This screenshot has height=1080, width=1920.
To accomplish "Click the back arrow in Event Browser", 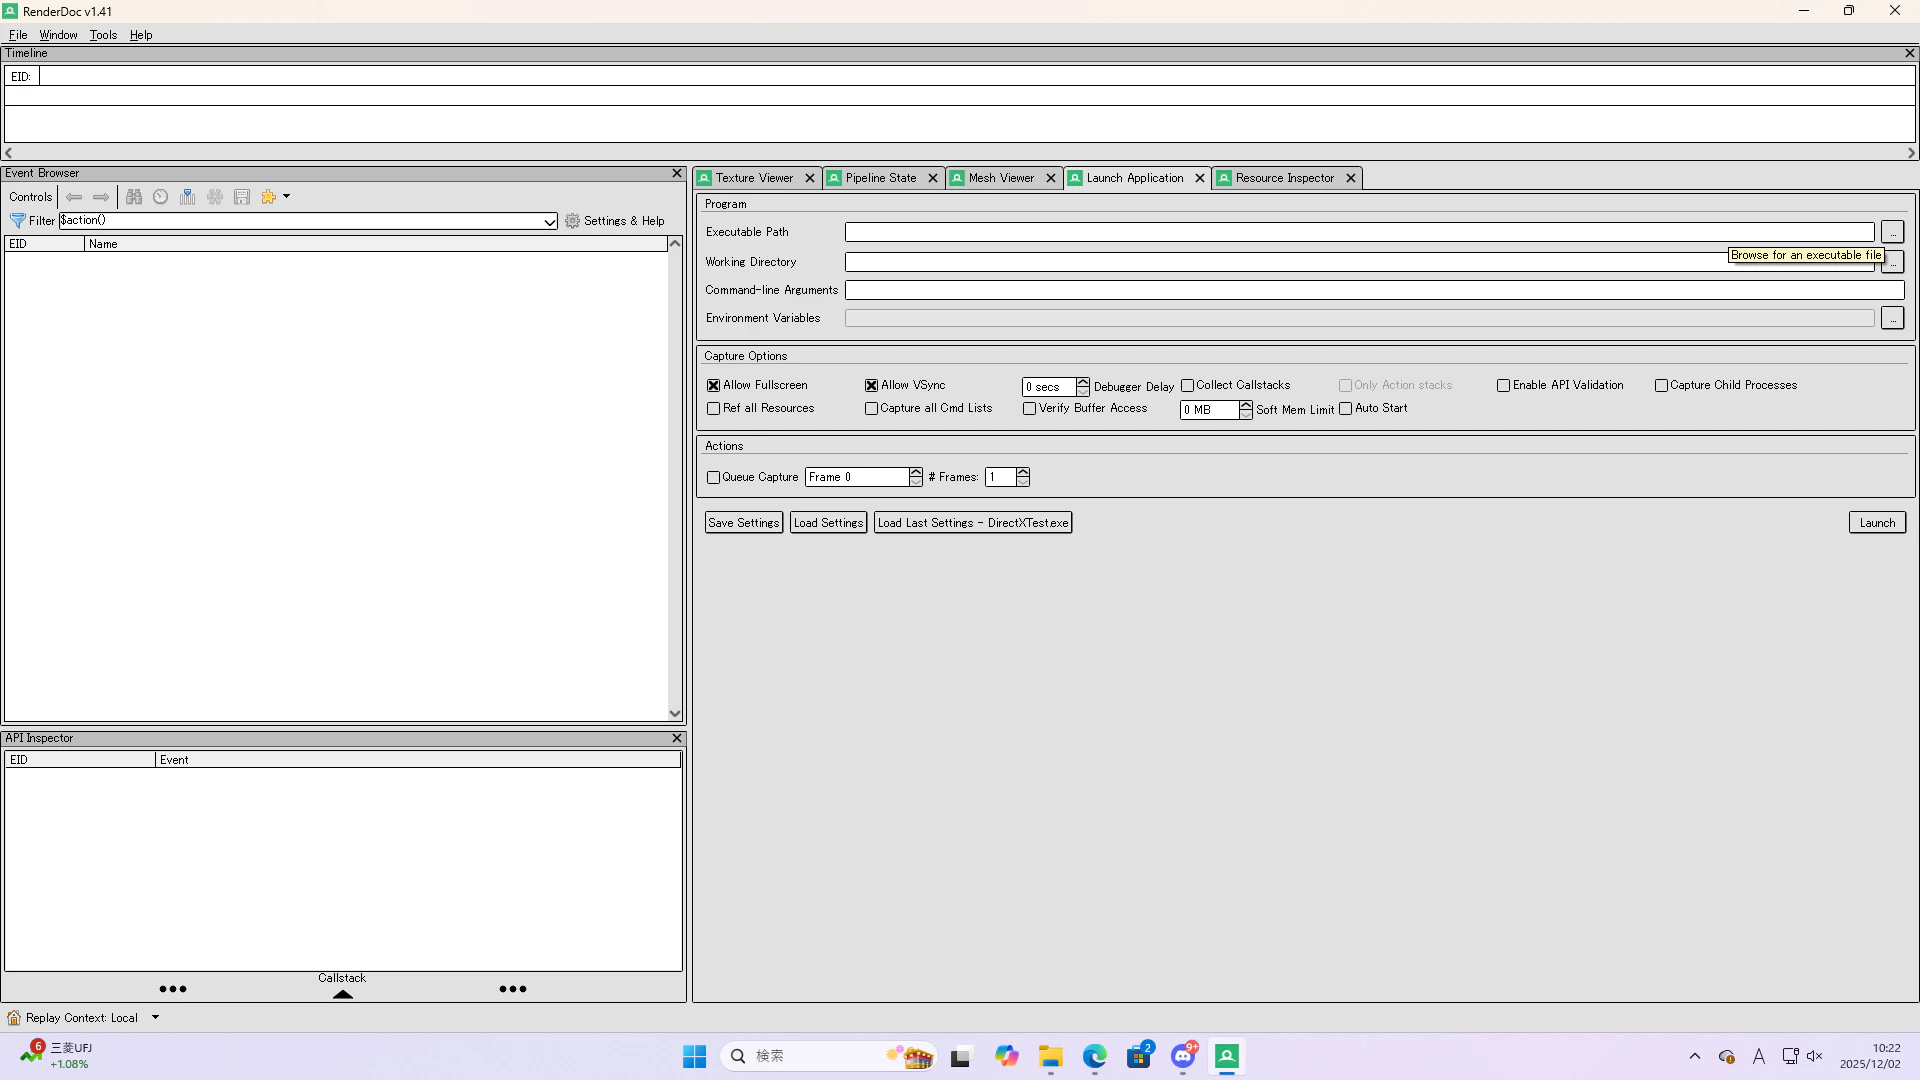I will point(74,197).
